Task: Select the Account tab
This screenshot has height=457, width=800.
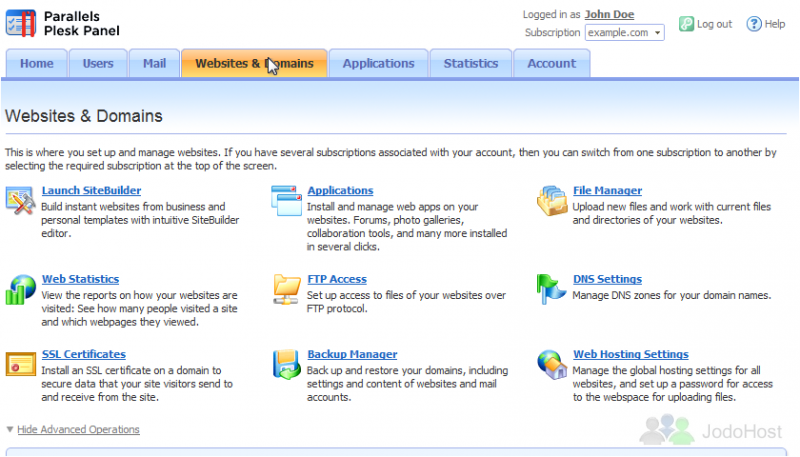Action: pos(551,64)
